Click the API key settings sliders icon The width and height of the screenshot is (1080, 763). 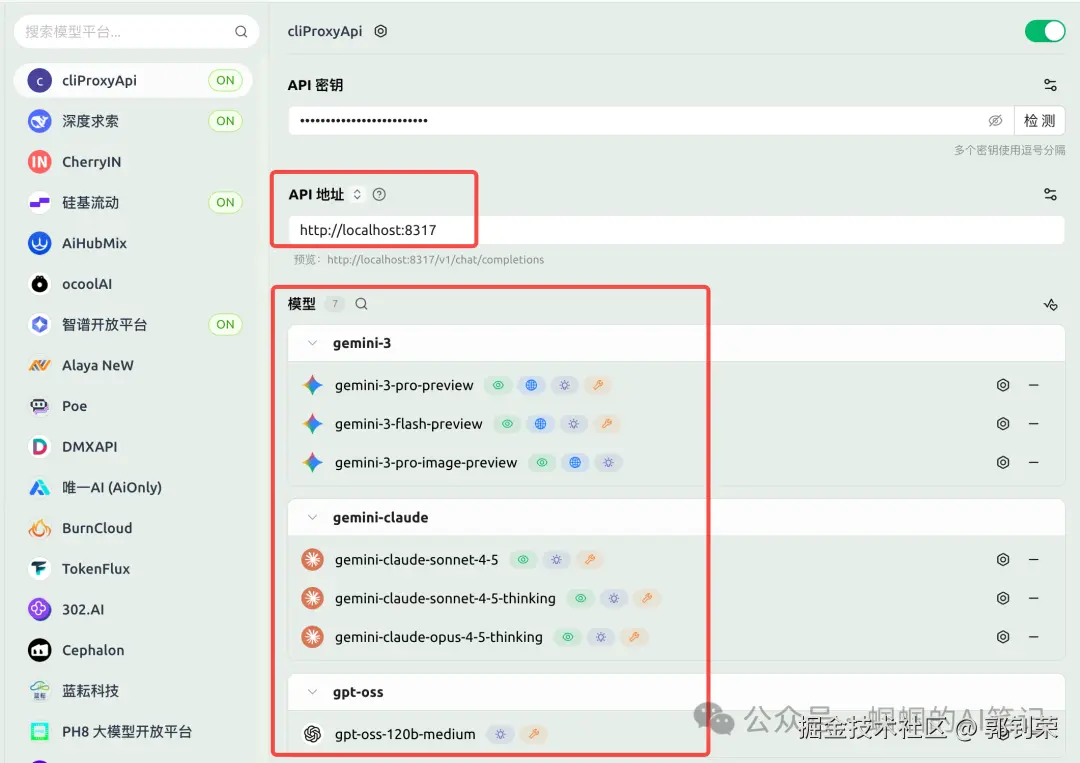click(x=1050, y=84)
